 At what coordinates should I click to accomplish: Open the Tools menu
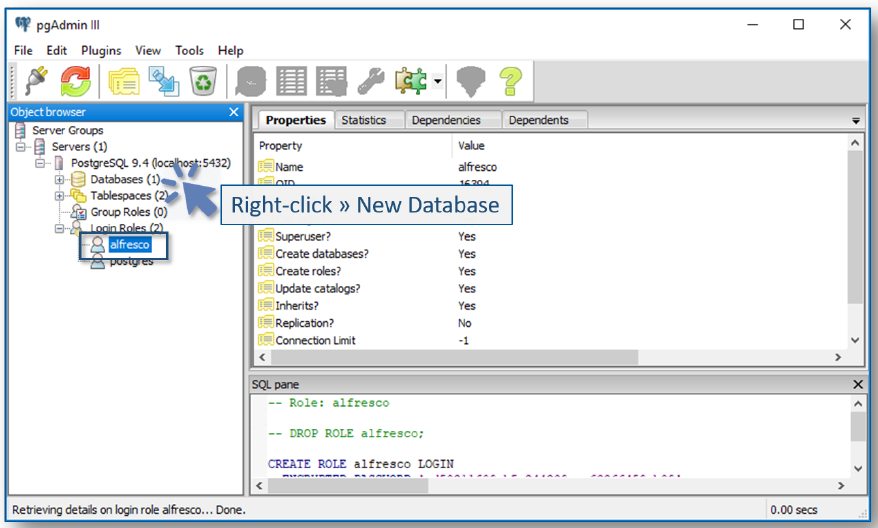point(189,50)
